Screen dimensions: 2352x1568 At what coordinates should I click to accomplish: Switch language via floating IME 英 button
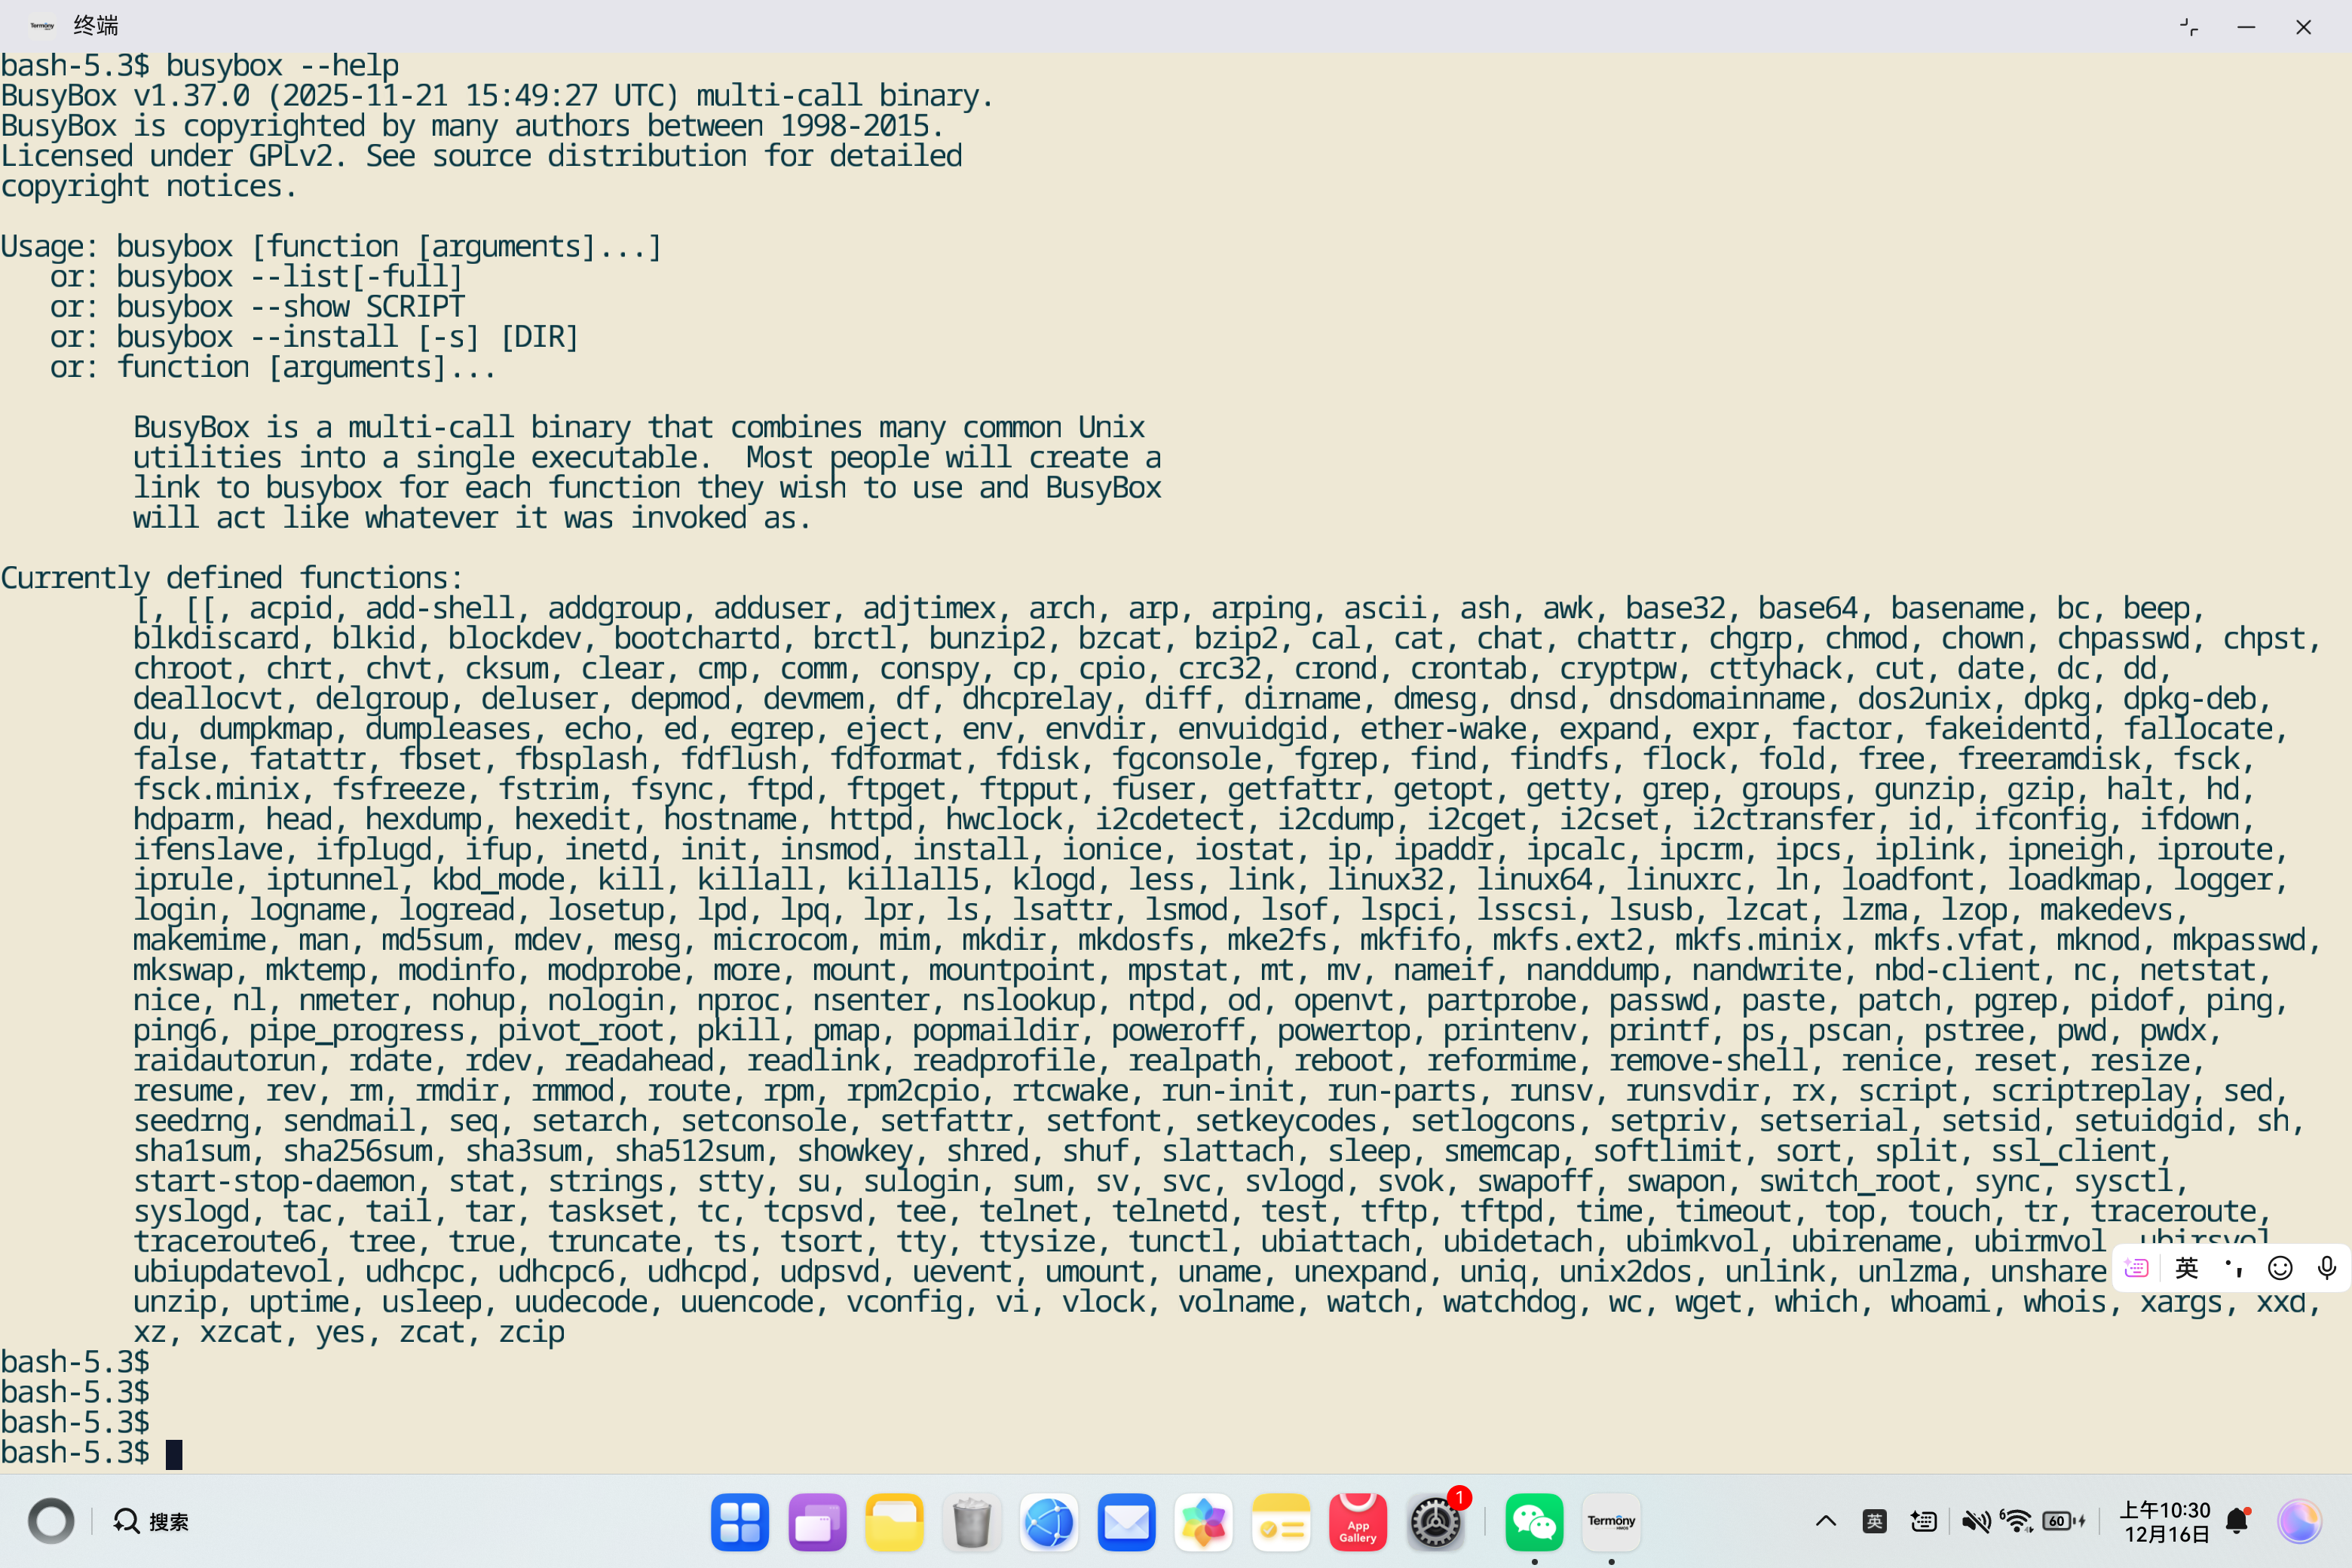pyautogui.click(x=2186, y=1268)
